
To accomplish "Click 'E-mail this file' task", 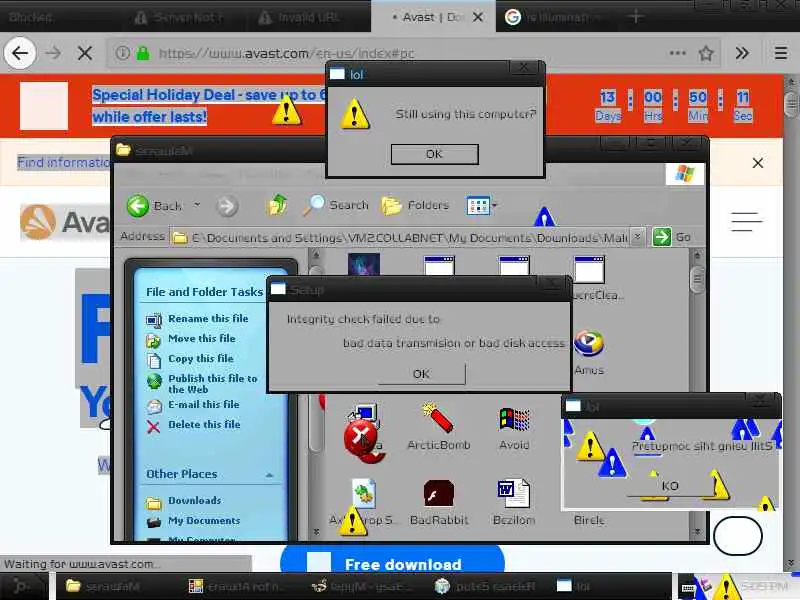I will pyautogui.click(x=204, y=404).
